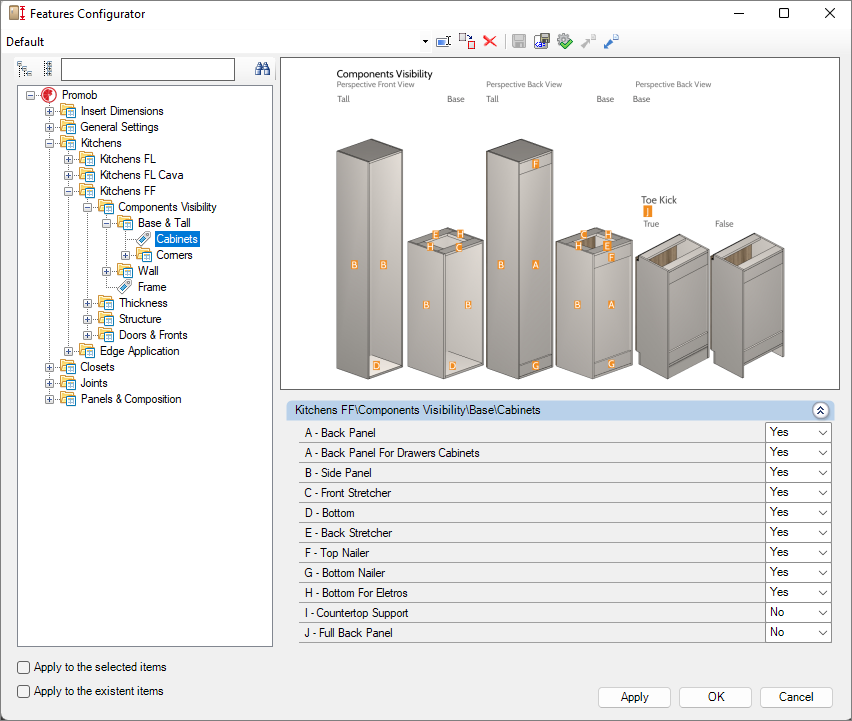Click the collapse-all tree icon
The height and width of the screenshot is (721, 852).
(x=47, y=69)
